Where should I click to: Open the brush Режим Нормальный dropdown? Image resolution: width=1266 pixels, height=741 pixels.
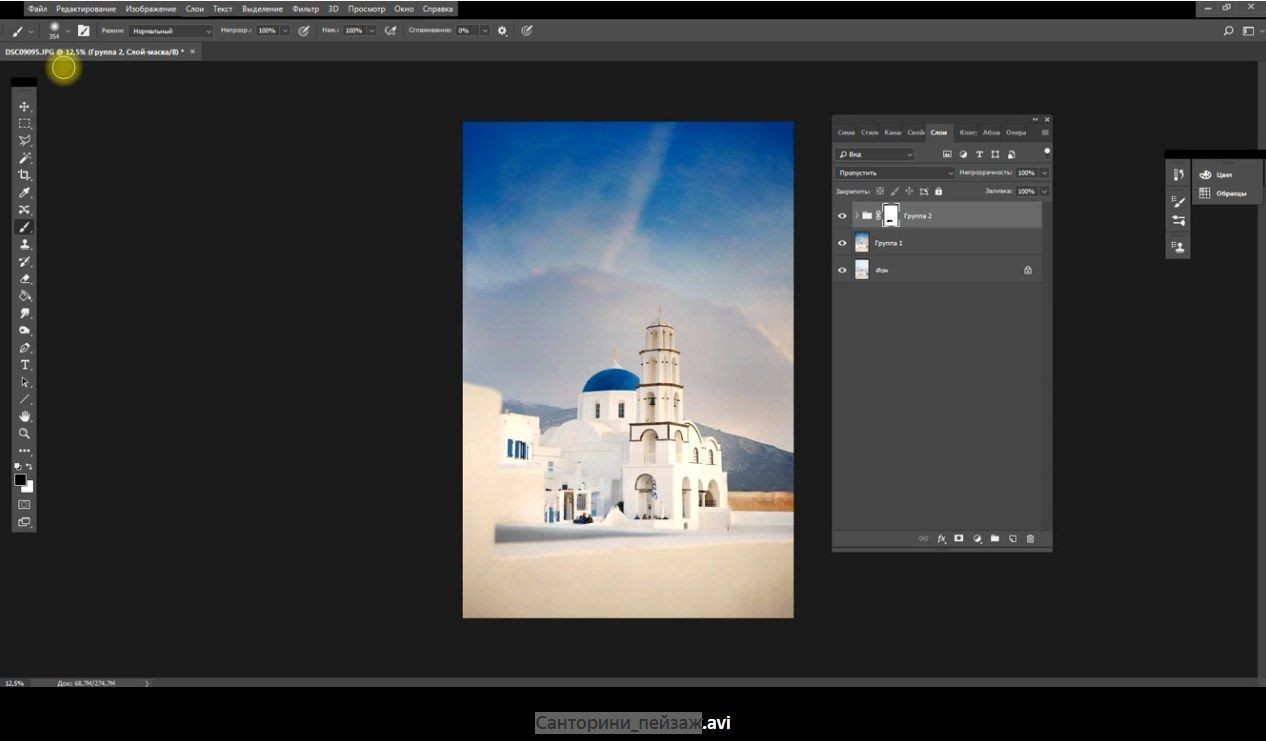click(170, 31)
